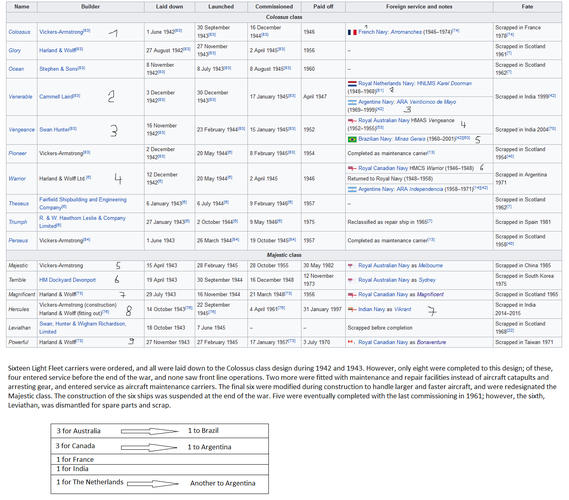569x500 pixels.
Task: Open French Navy Arromanches link
Action: click(x=390, y=32)
